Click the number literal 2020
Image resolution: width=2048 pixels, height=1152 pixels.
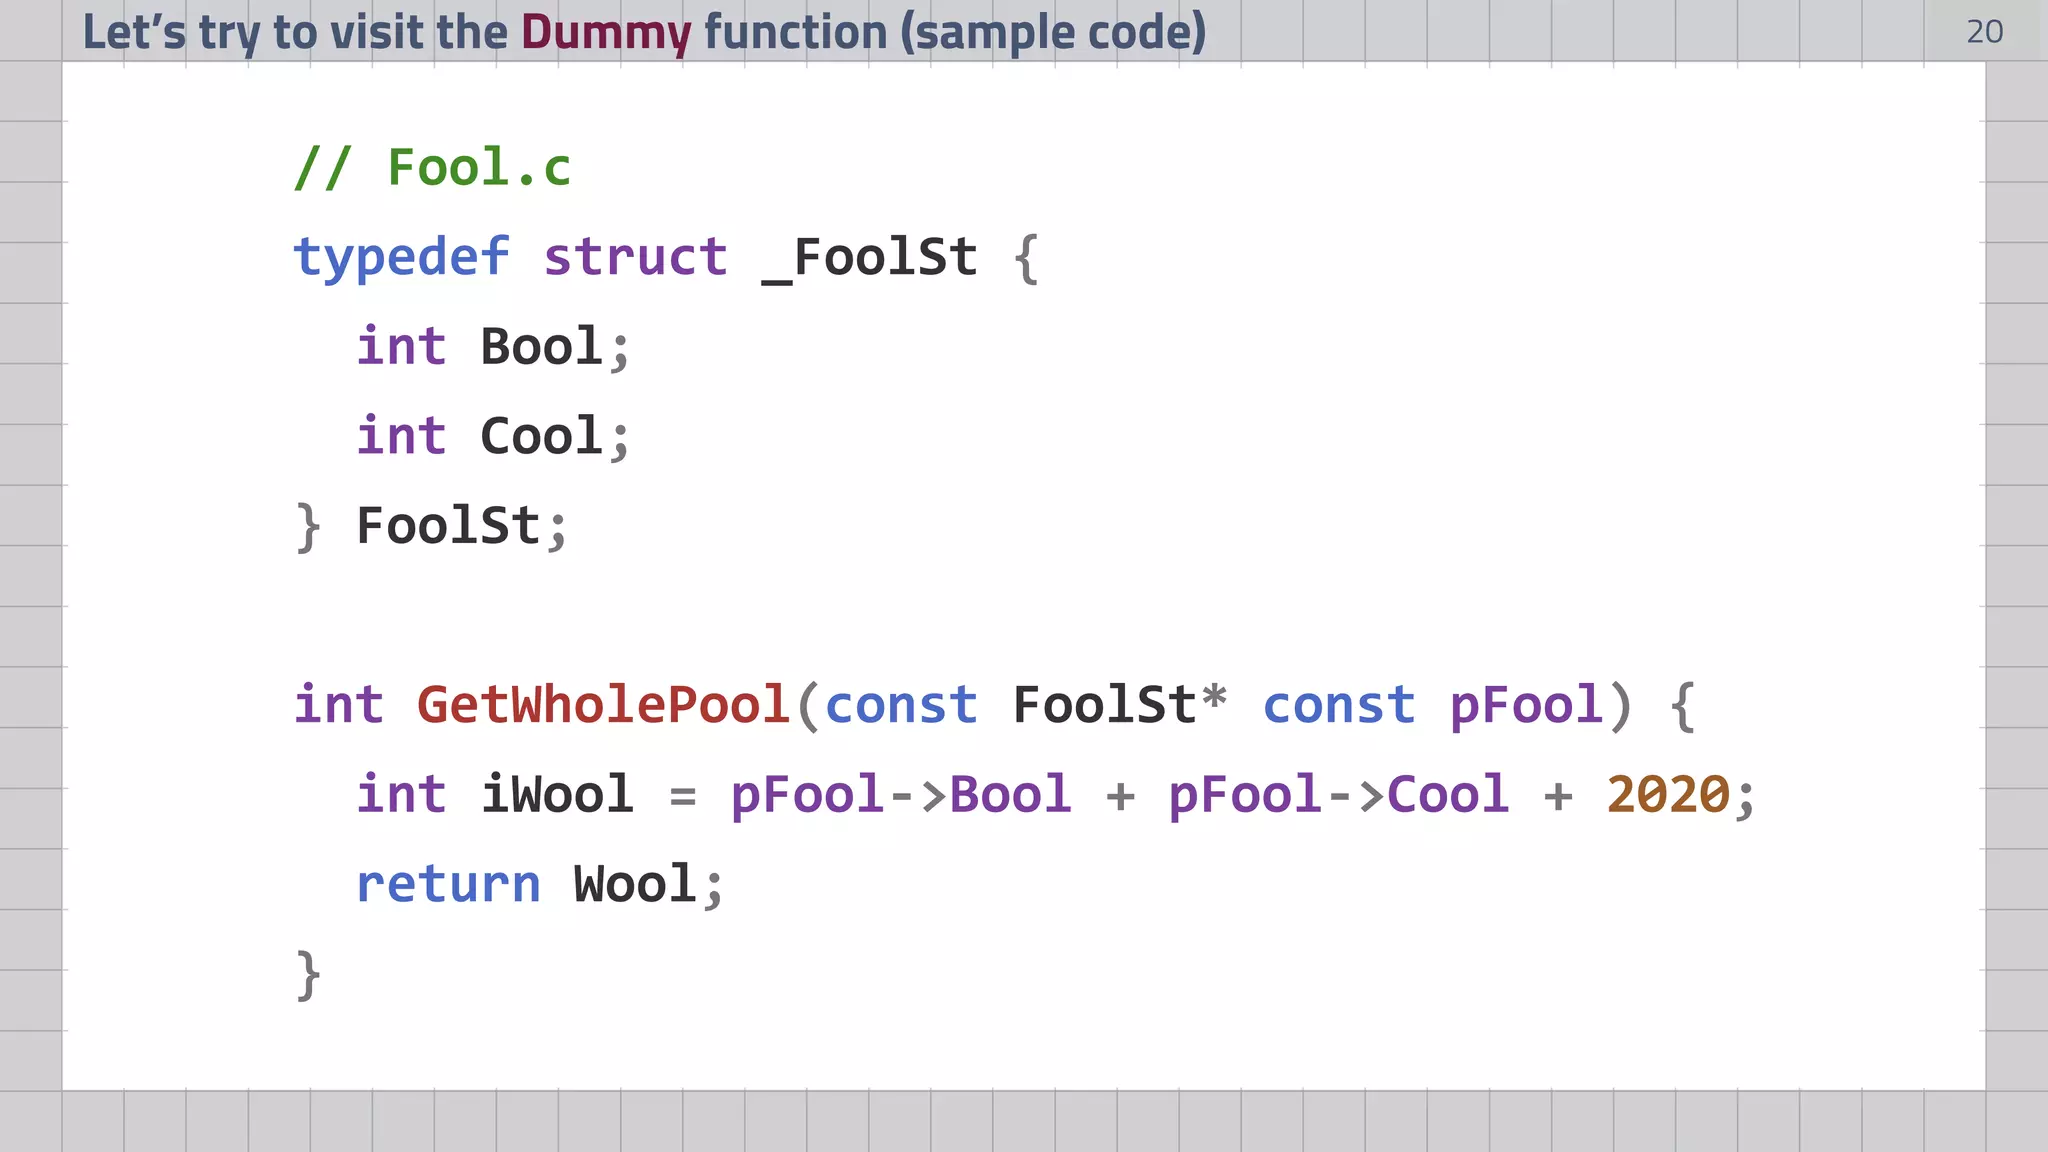pos(1668,795)
